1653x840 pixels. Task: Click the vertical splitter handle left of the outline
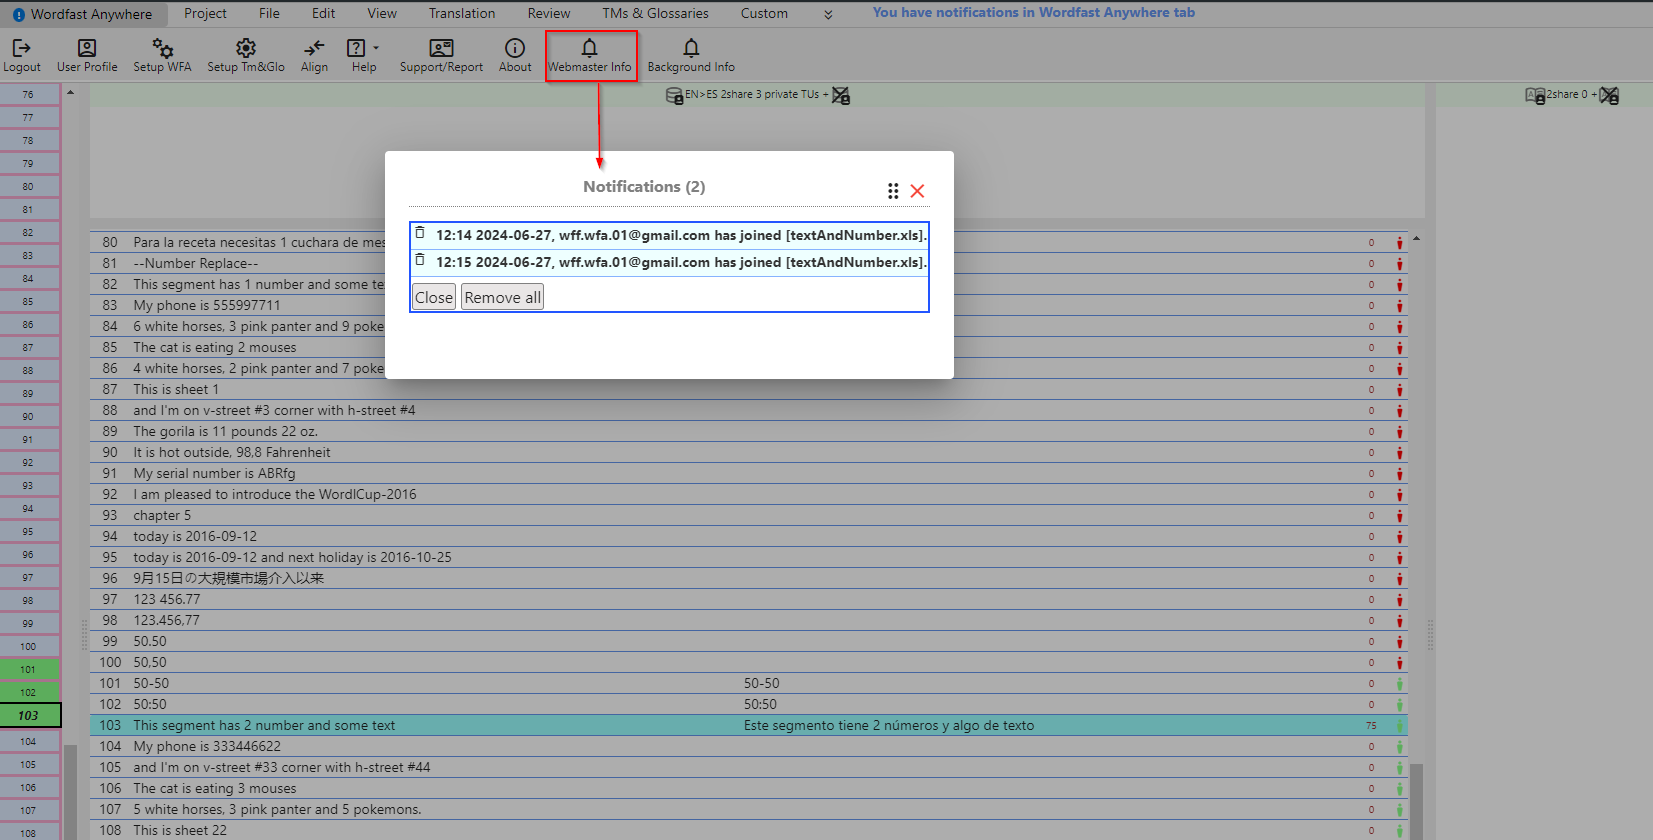(x=84, y=635)
